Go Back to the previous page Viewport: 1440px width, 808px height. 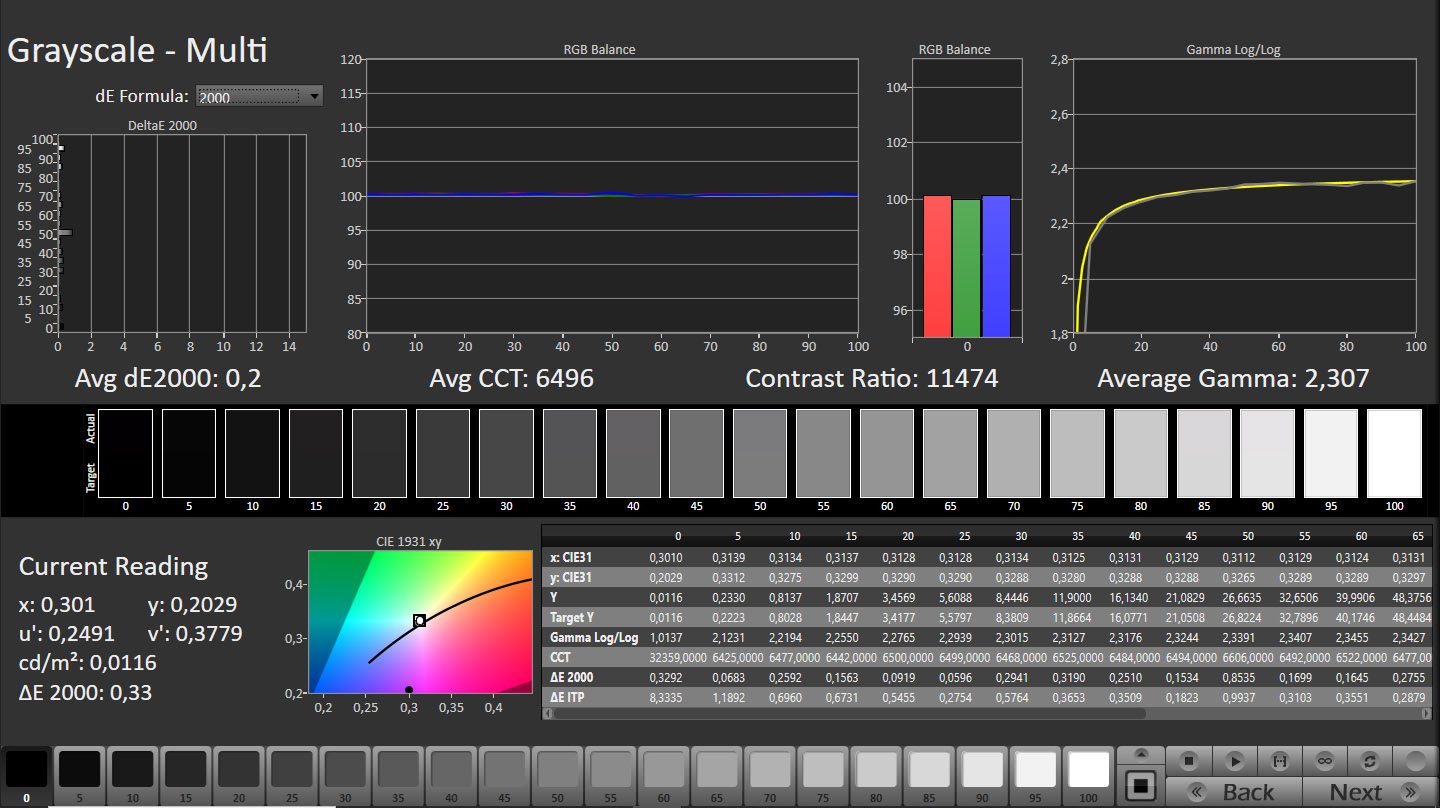[1234, 792]
